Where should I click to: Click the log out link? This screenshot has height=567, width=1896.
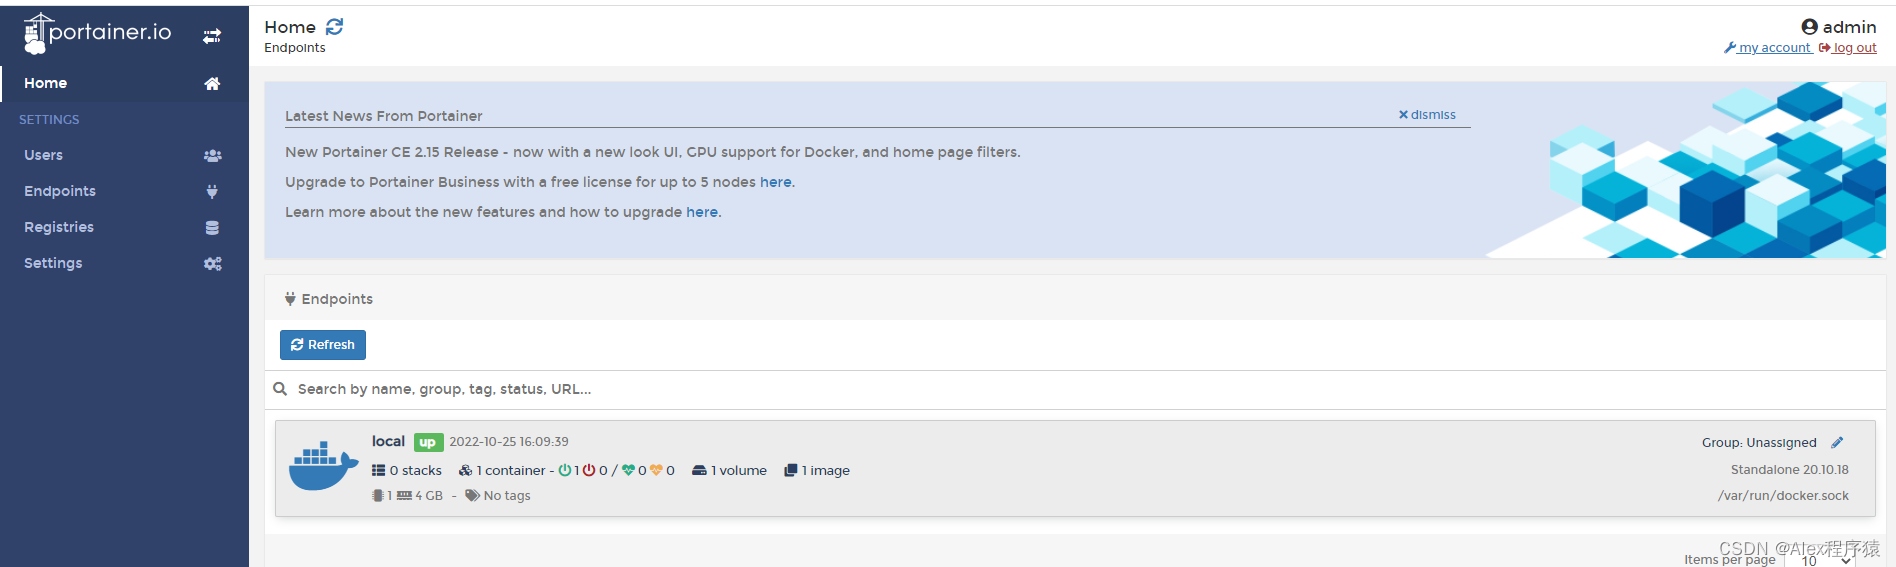click(x=1848, y=48)
